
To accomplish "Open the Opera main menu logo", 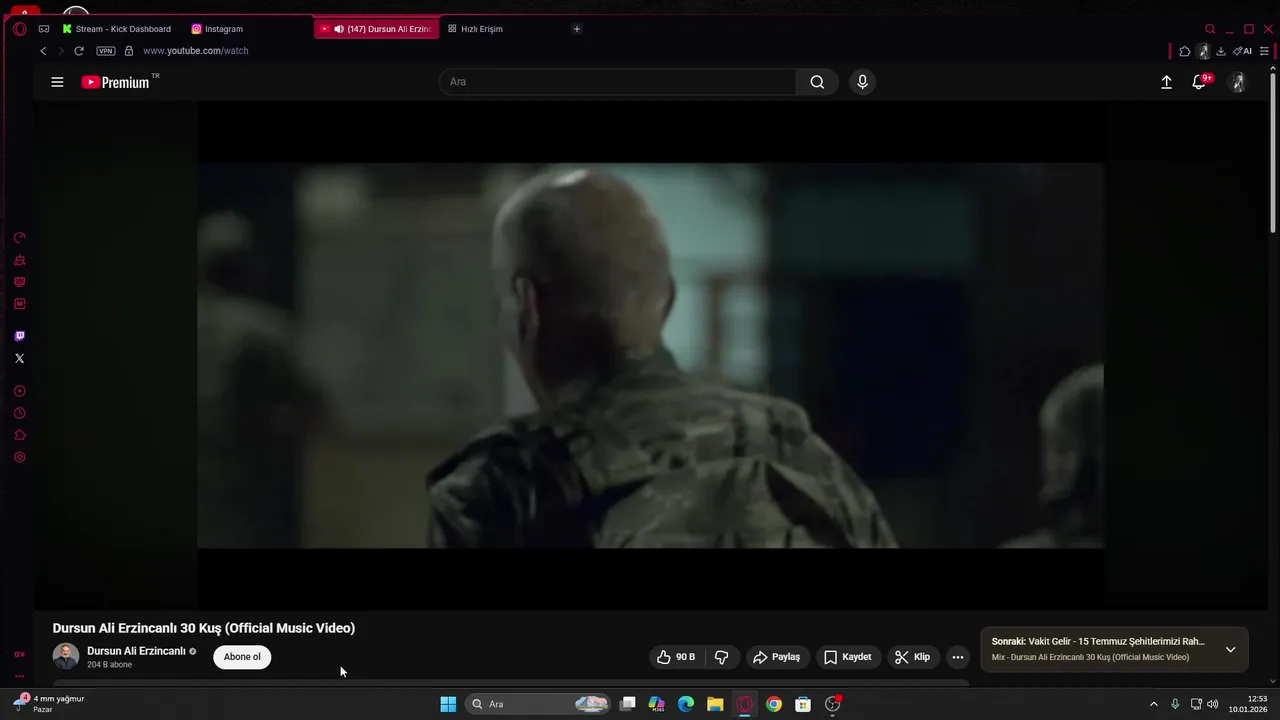I will [19, 29].
